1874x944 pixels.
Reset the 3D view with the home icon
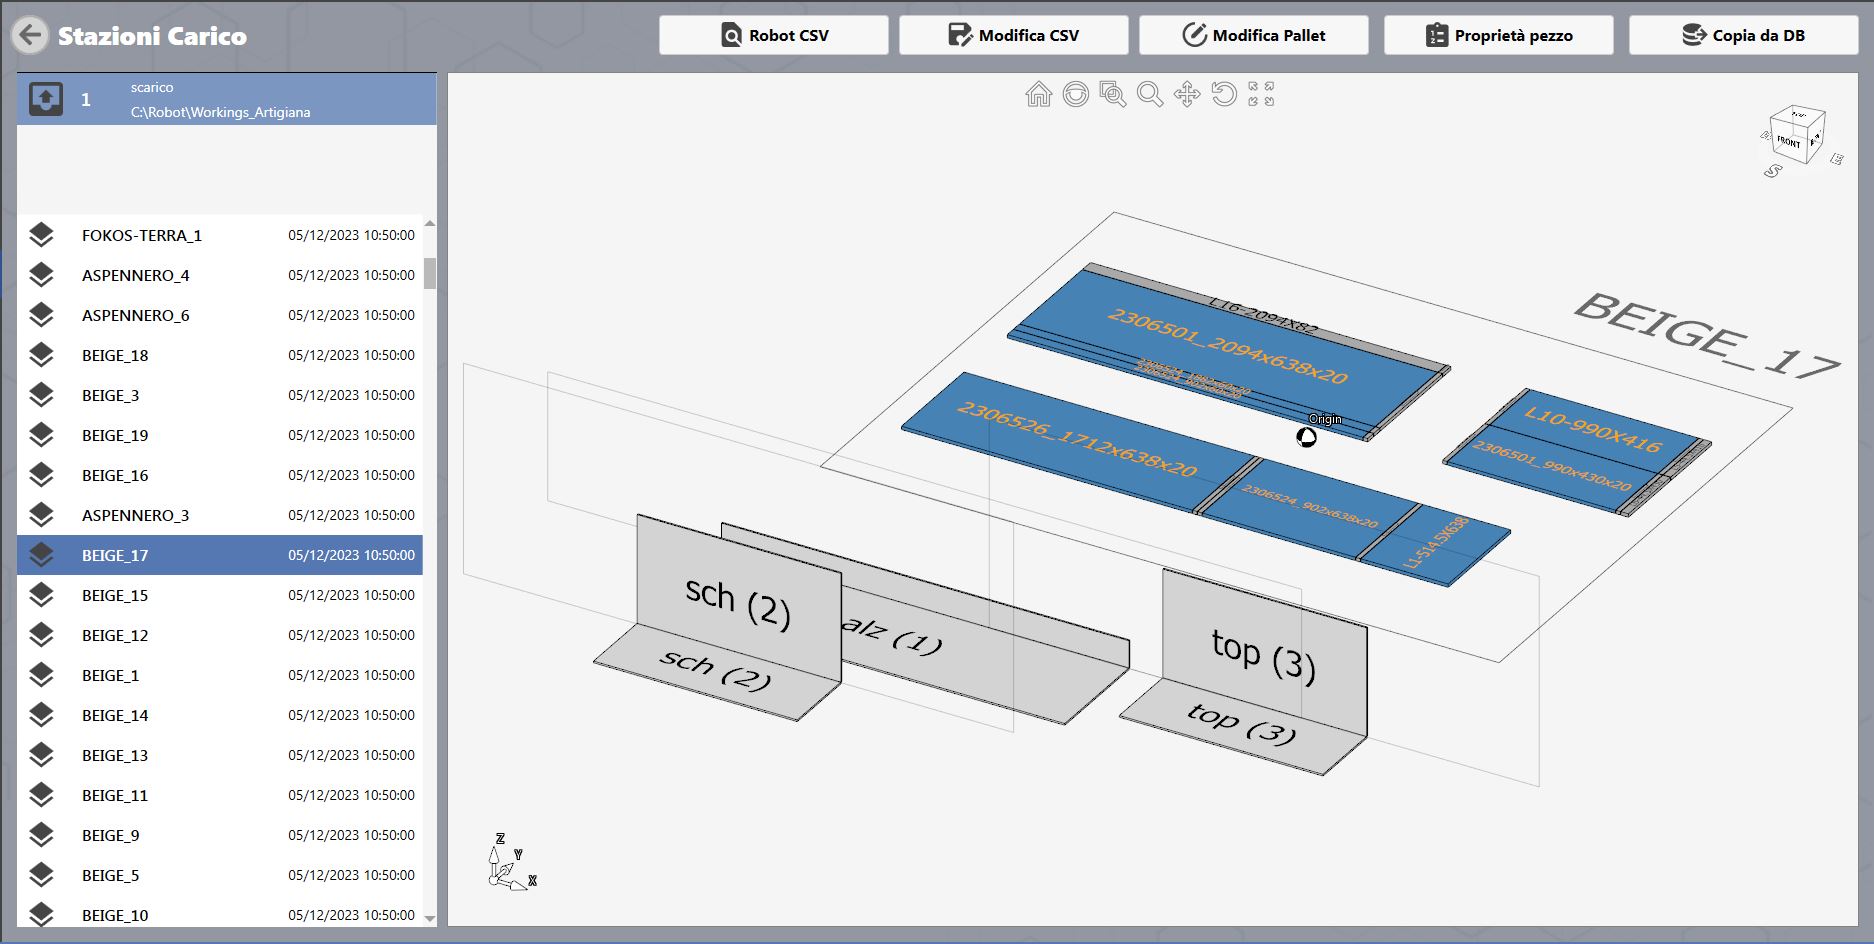coord(1039,94)
